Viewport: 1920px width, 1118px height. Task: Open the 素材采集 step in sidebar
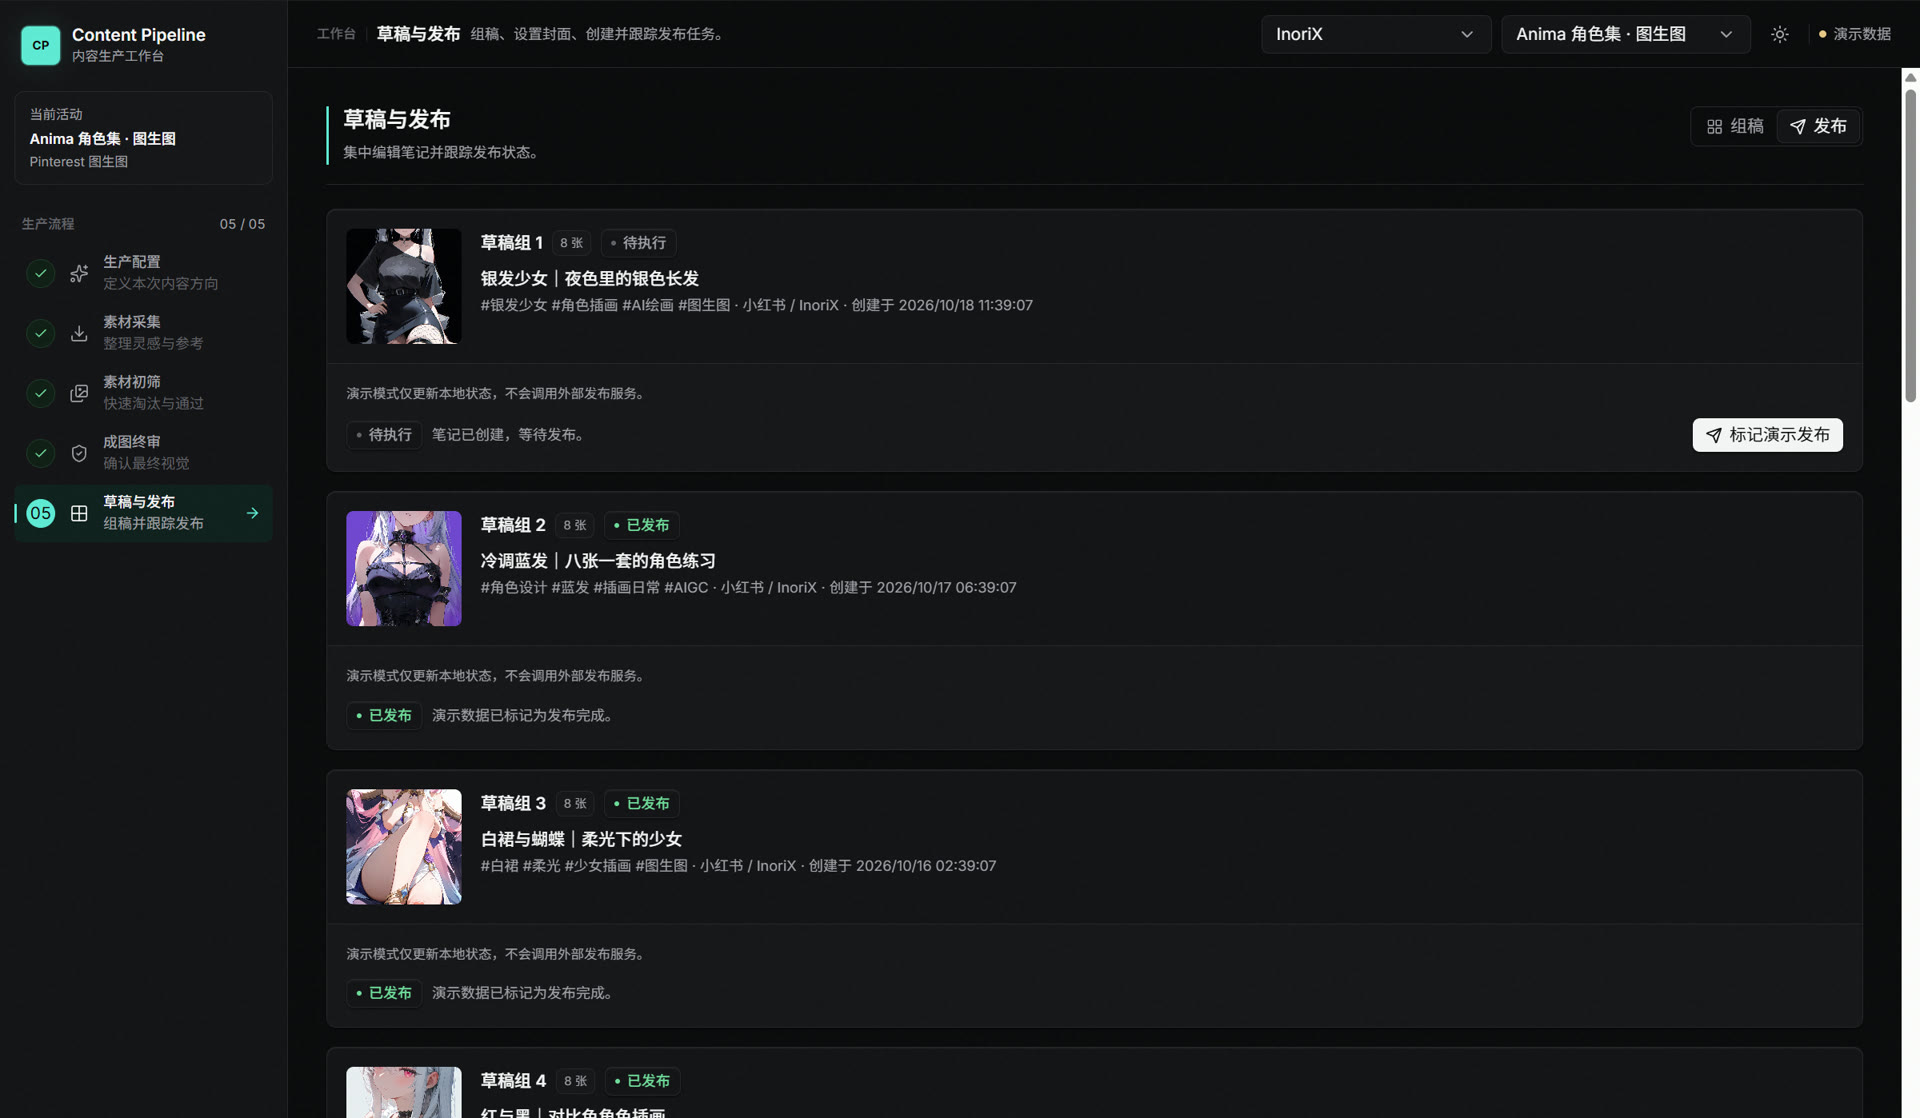(143, 332)
